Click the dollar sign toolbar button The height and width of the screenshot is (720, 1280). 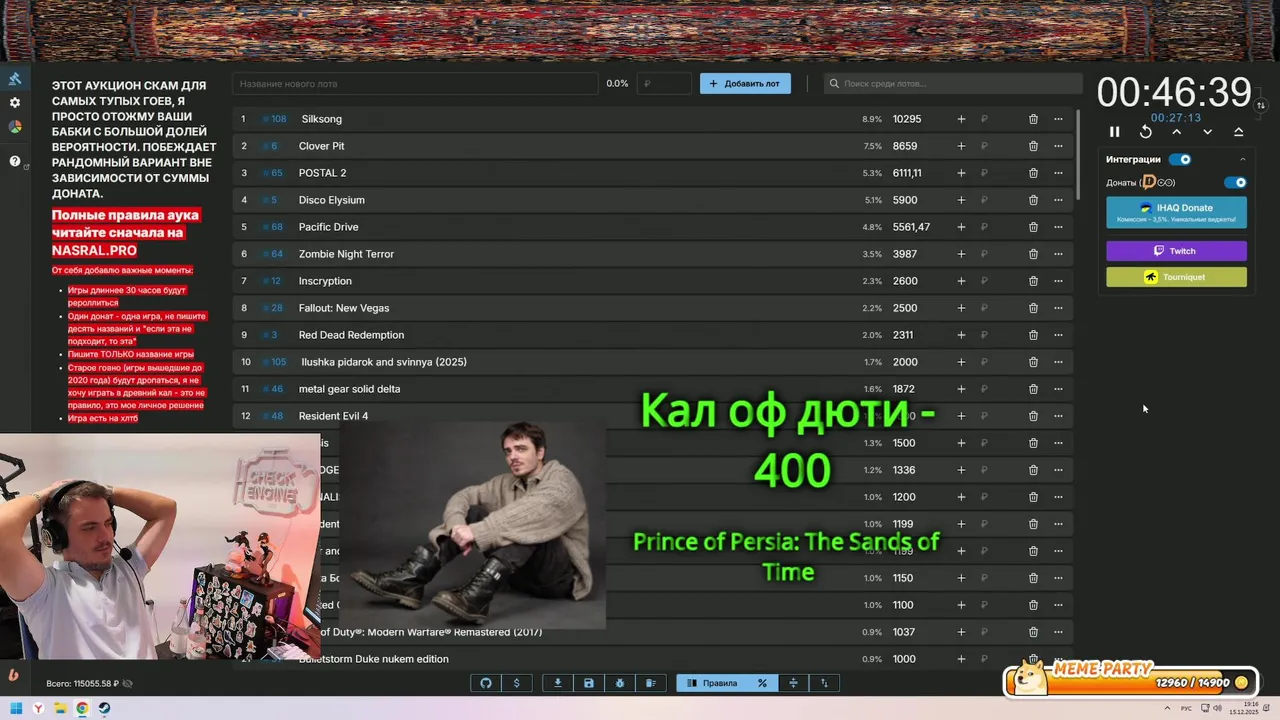pyautogui.click(x=516, y=683)
